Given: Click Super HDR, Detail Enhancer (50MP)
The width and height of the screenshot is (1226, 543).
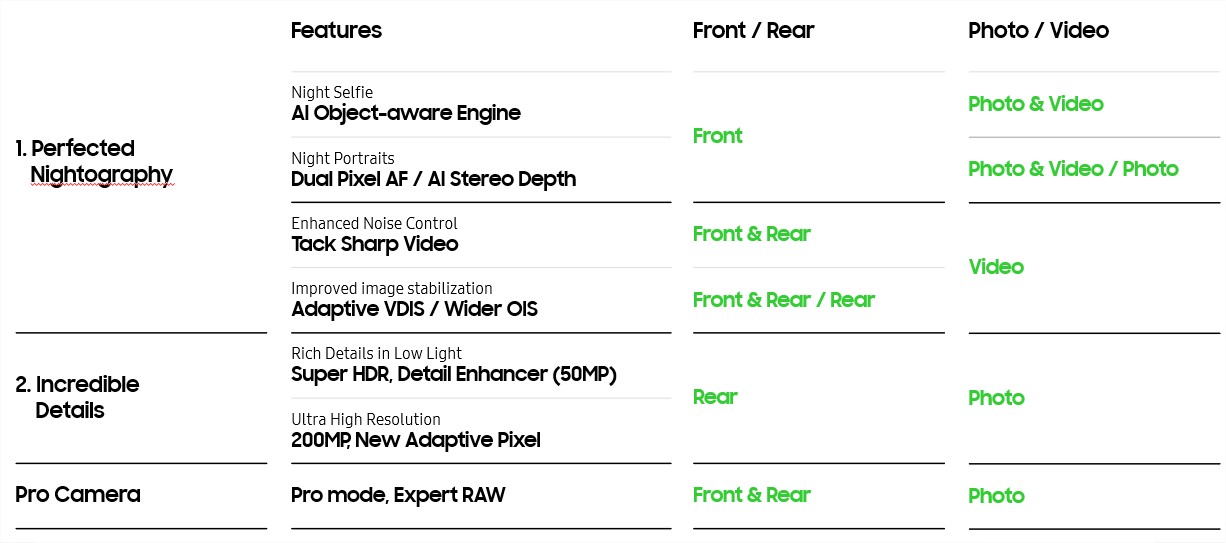Looking at the screenshot, I should (x=454, y=375).
